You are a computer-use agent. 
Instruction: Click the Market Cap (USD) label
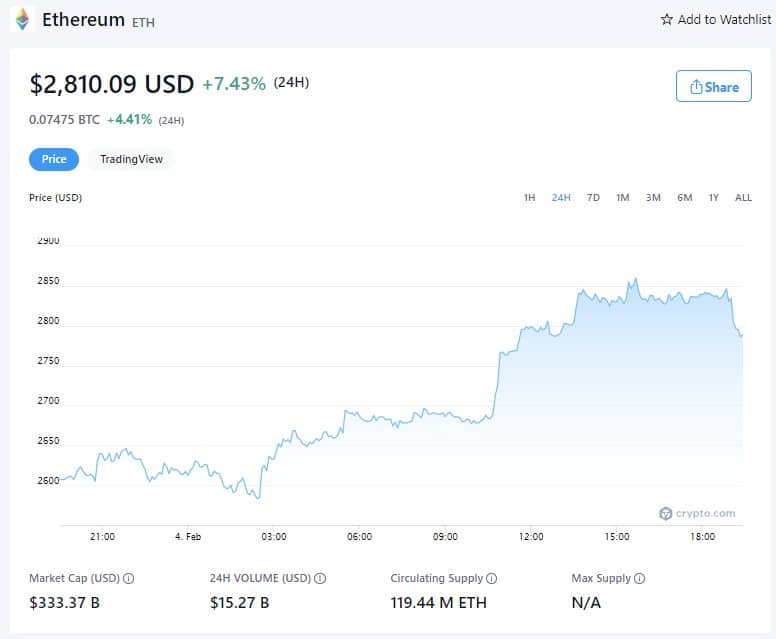click(x=74, y=578)
